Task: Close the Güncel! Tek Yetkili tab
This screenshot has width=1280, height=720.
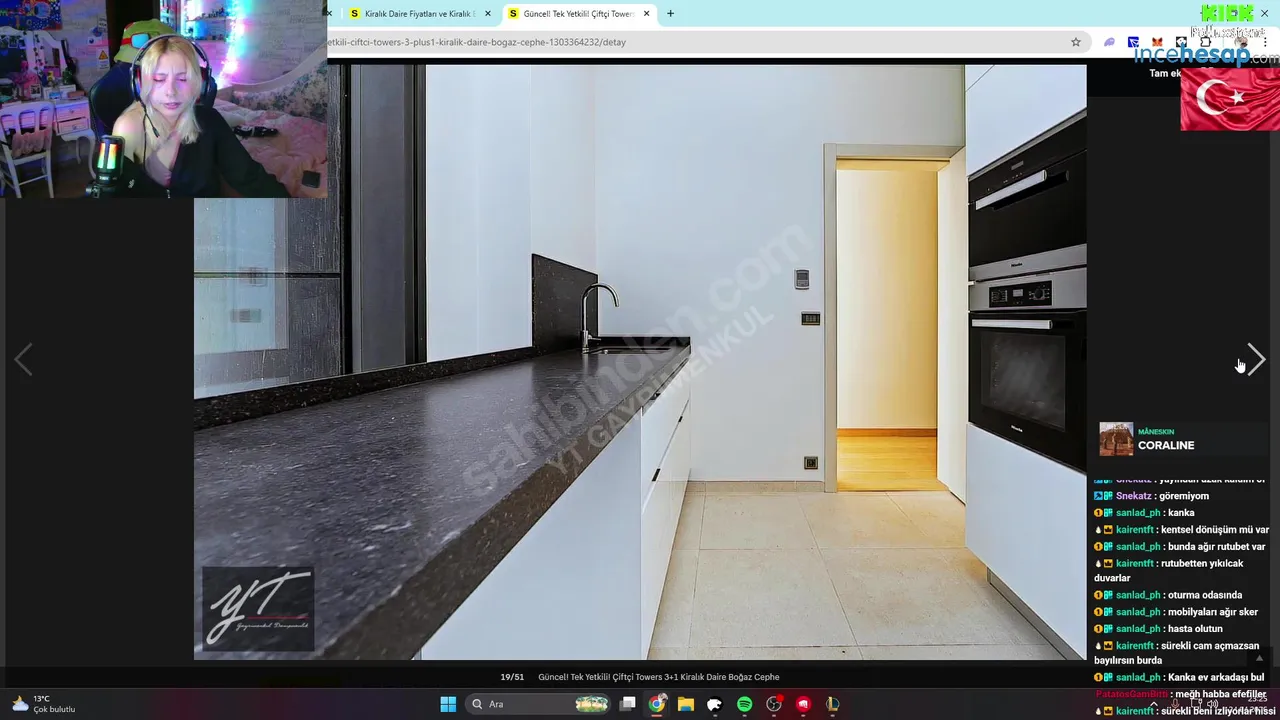Action: (x=647, y=14)
